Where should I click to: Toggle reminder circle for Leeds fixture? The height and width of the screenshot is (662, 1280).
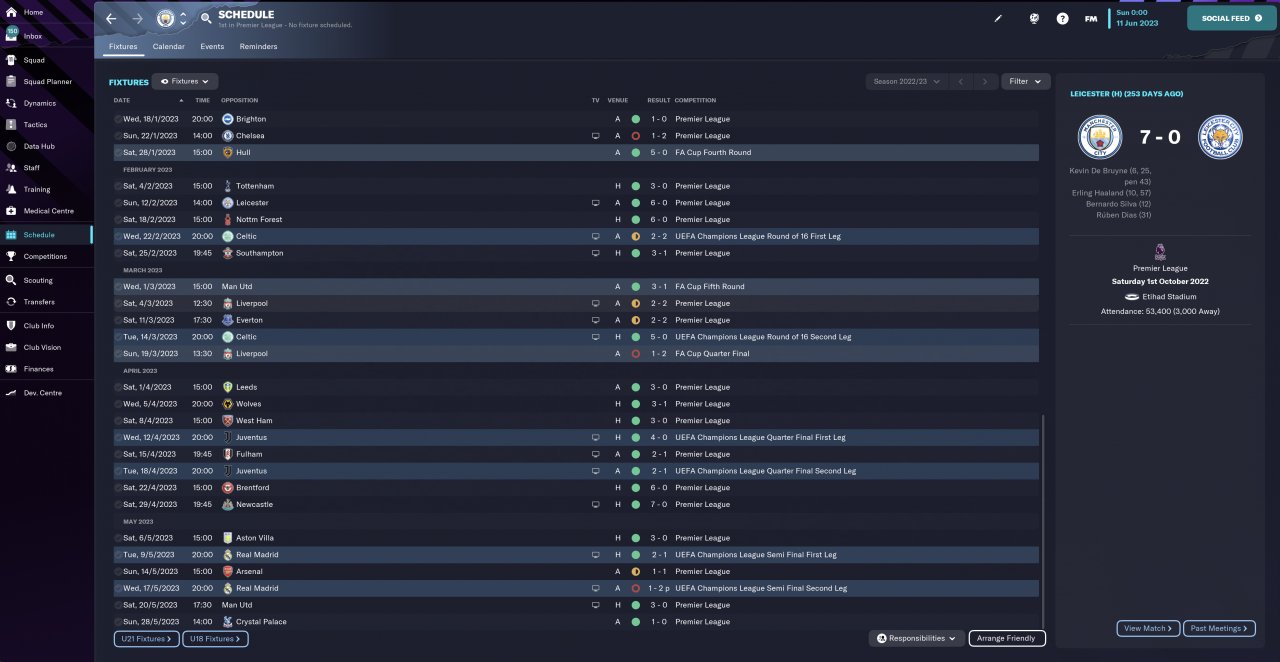118,387
